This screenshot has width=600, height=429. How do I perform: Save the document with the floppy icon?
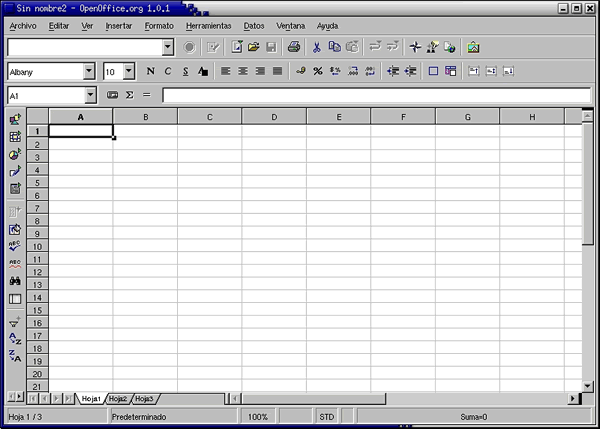271,47
